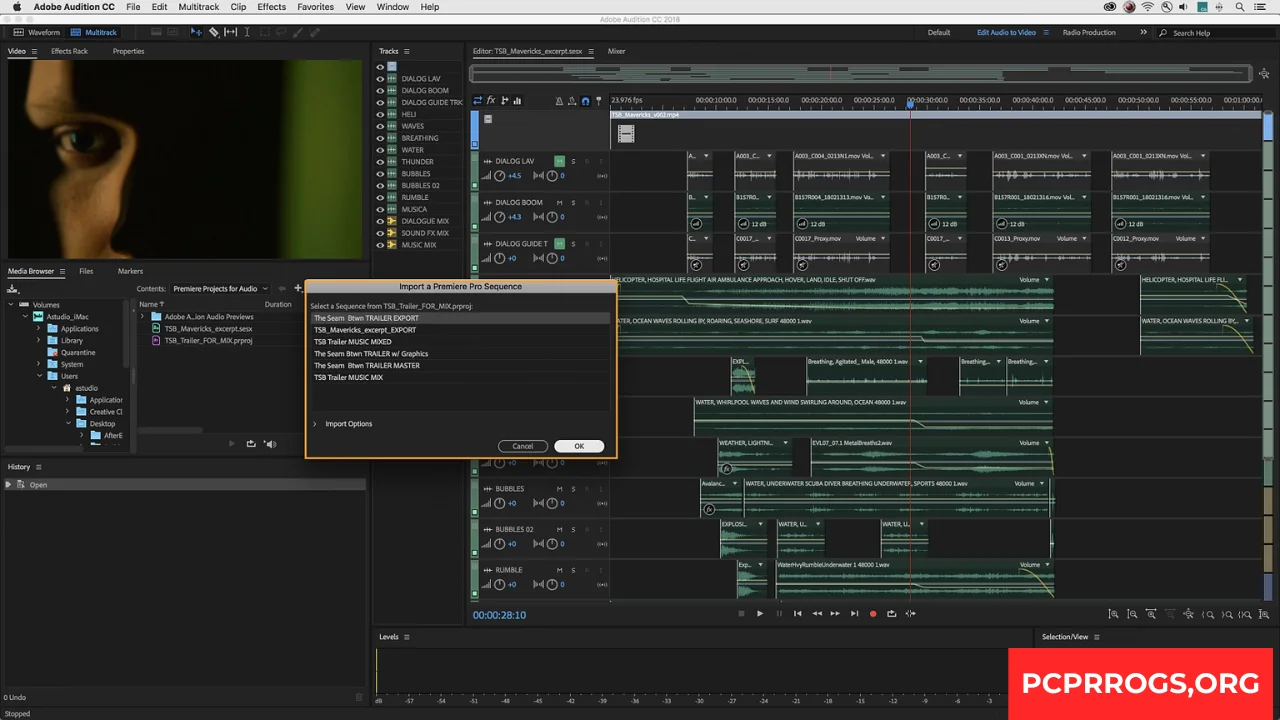This screenshot has width=1280, height=720.
Task: Expand Adobe Audition Audio Previews folder
Action: tap(142, 317)
